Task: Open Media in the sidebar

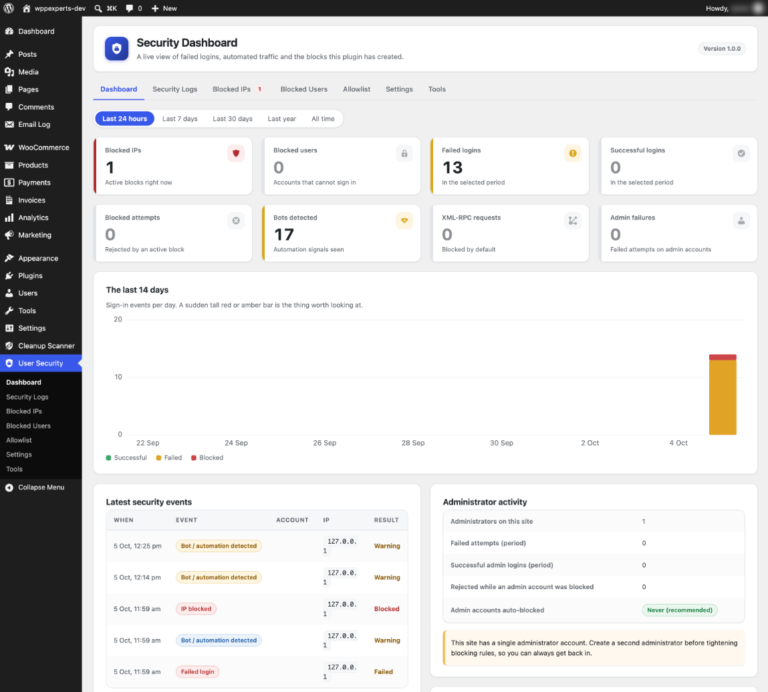Action: click(41, 72)
